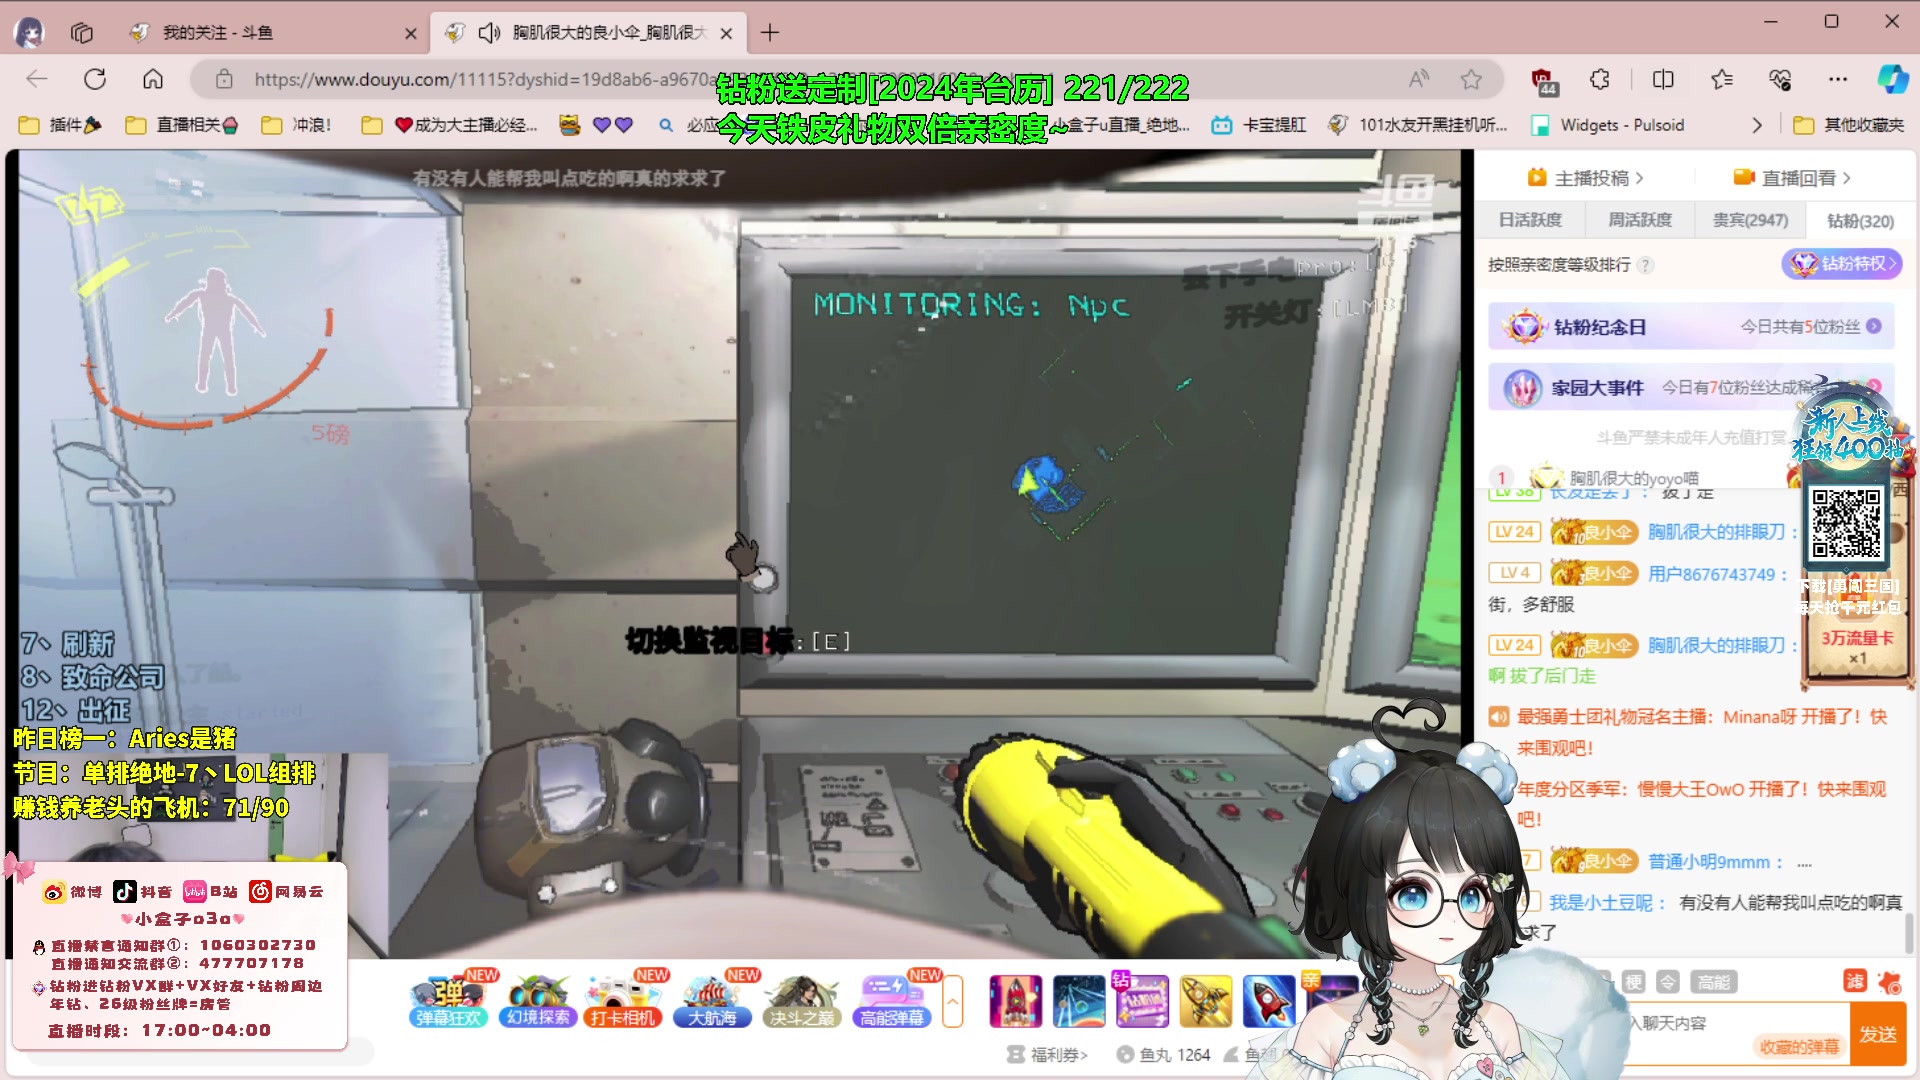Open the favorites bar overflow chevron
The height and width of the screenshot is (1080, 1920).
click(x=1757, y=125)
